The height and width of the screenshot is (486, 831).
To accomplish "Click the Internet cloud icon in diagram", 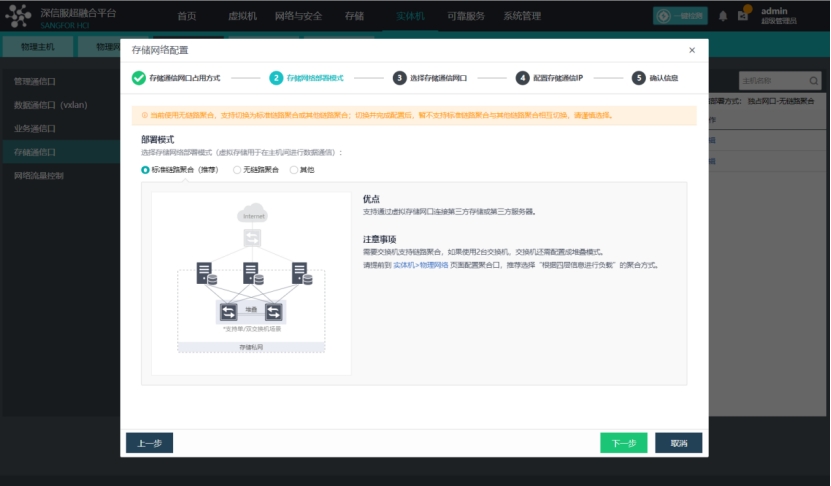I will [253, 213].
